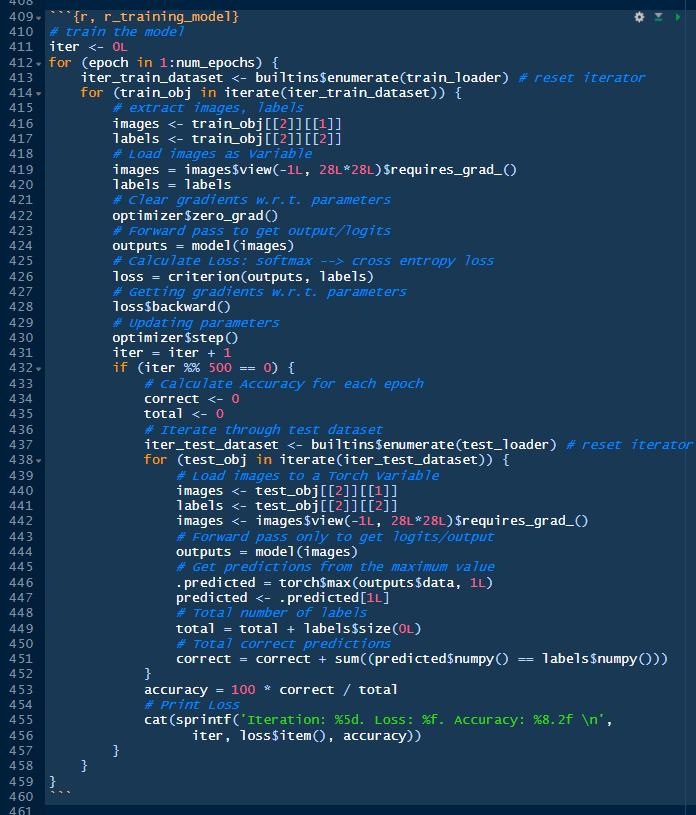This screenshot has height=815, width=696.
Task: Collapse the train_obj loop at line 414
Action: (38, 93)
